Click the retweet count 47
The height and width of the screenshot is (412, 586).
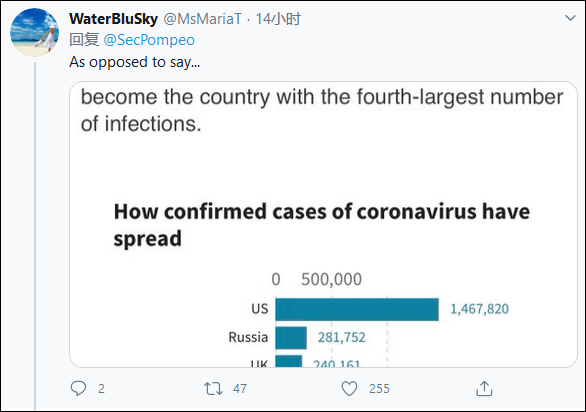(240, 389)
